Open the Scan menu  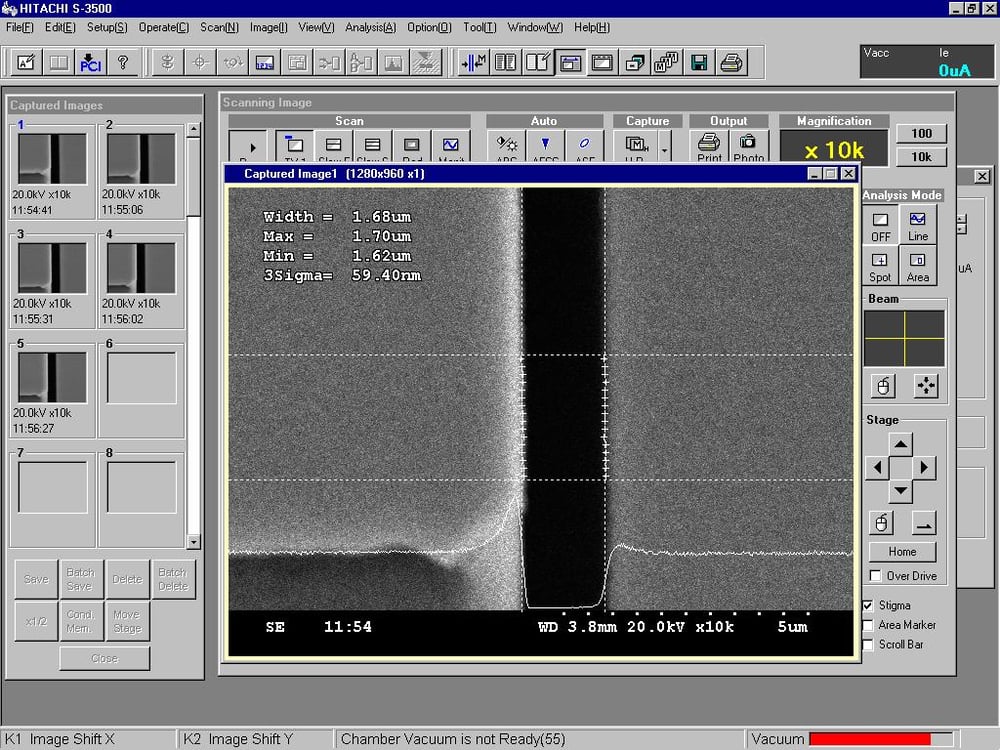tap(219, 28)
